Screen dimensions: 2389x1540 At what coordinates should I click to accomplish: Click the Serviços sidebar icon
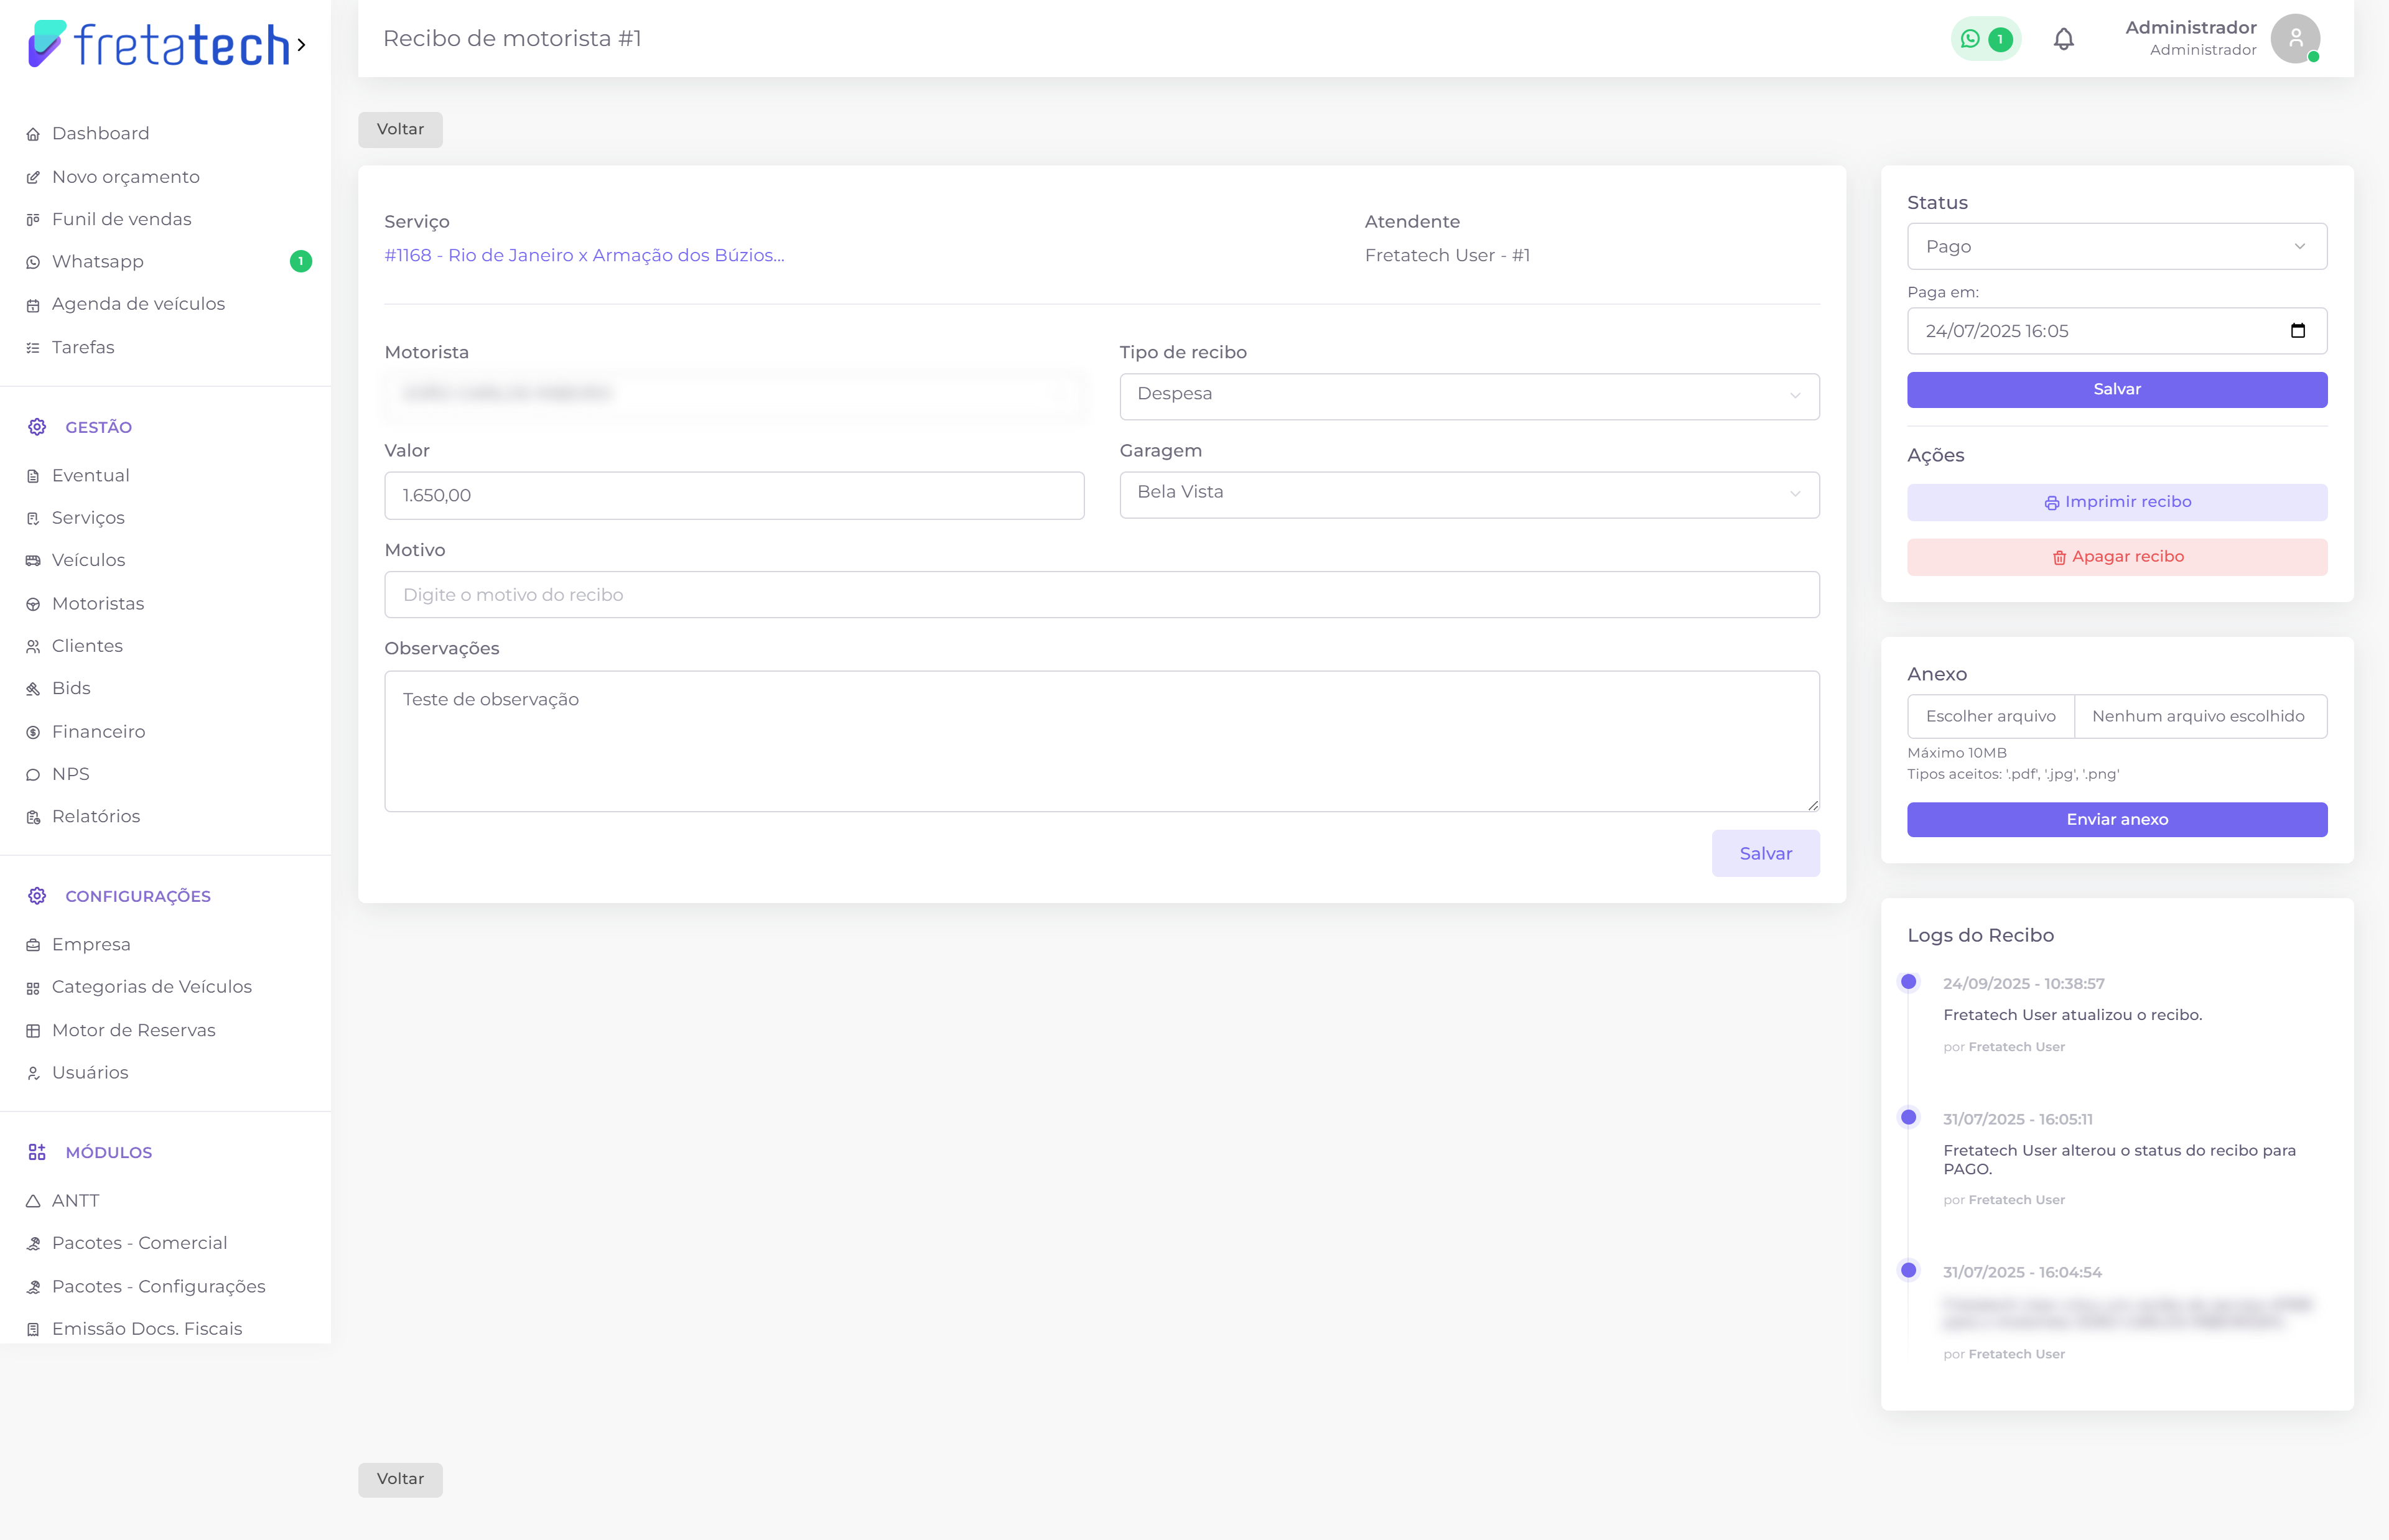(x=33, y=518)
